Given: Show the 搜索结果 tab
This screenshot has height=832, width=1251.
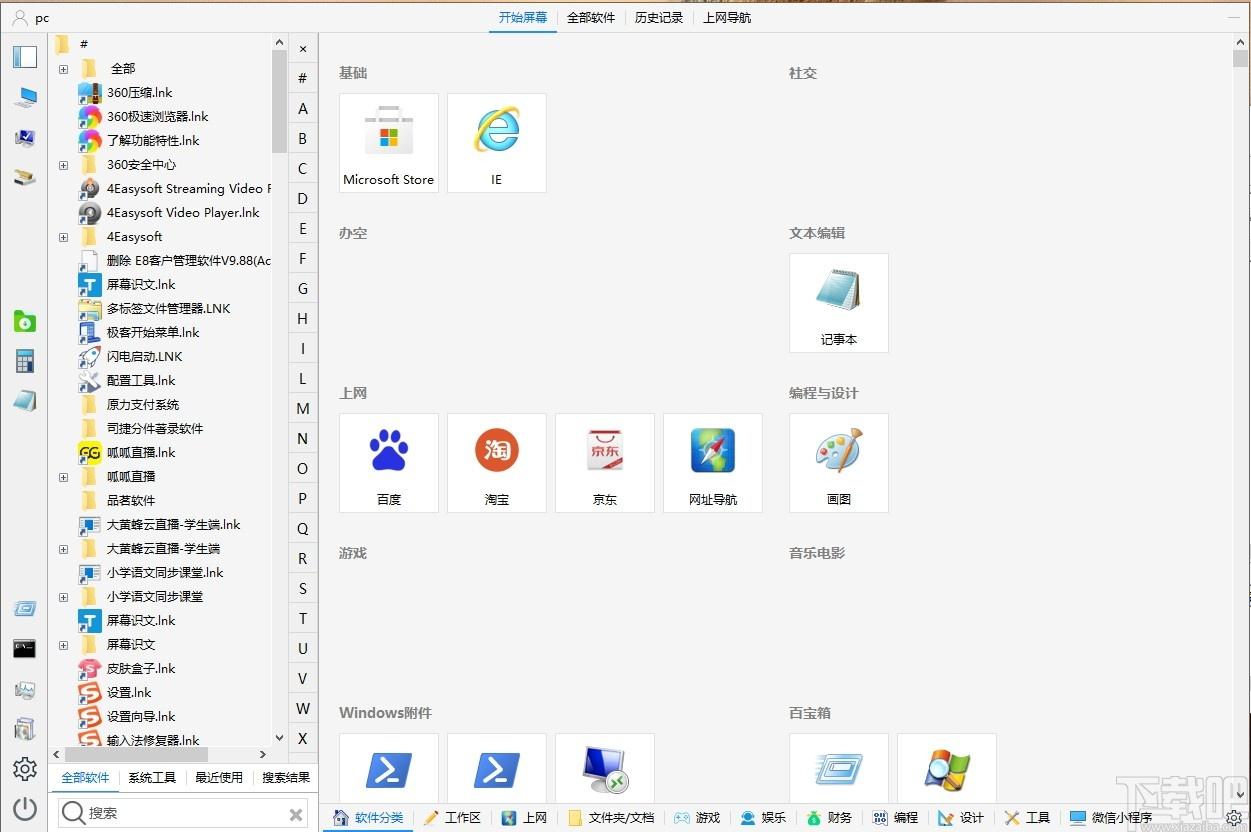Looking at the screenshot, I should coord(286,777).
